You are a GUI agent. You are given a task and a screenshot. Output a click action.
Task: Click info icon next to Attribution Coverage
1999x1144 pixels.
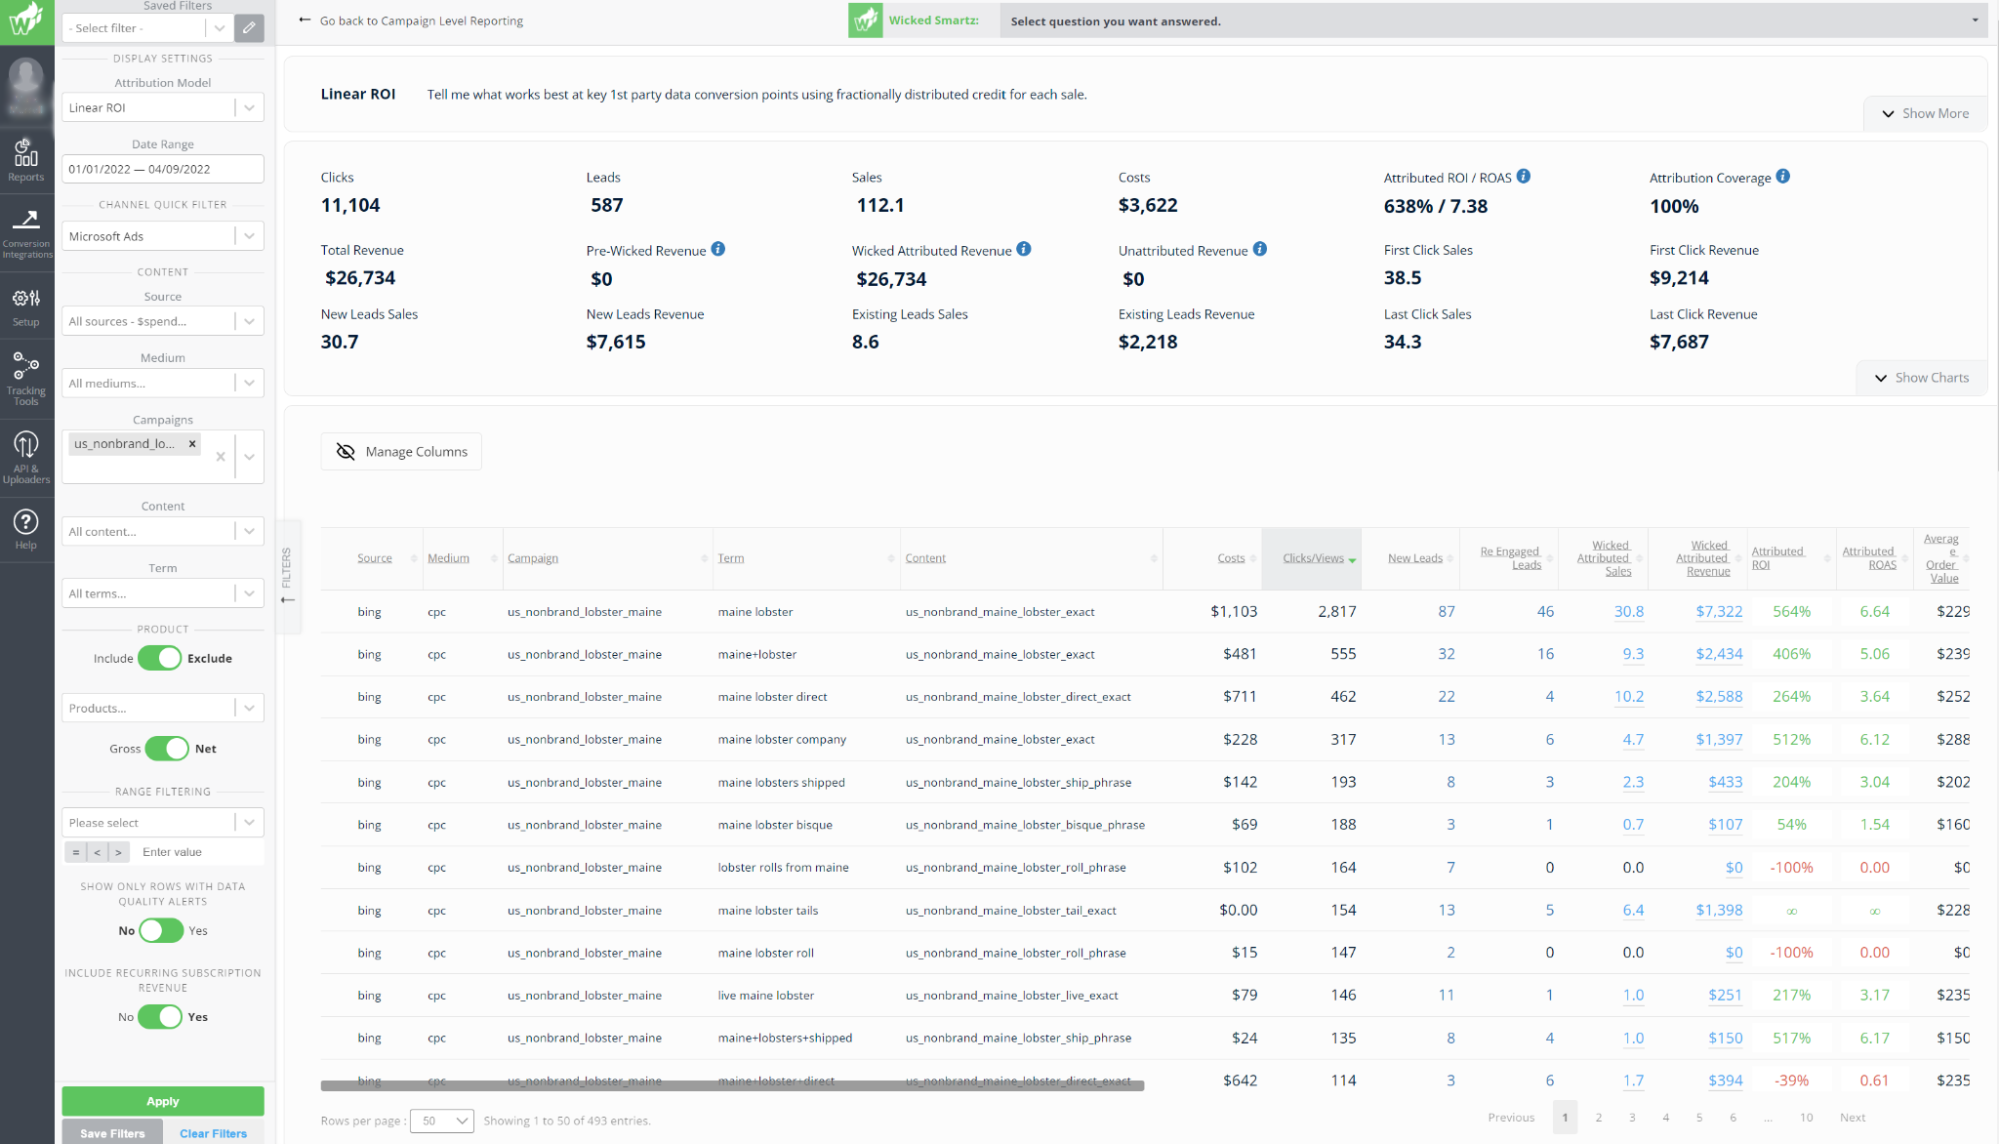pyautogui.click(x=1783, y=176)
